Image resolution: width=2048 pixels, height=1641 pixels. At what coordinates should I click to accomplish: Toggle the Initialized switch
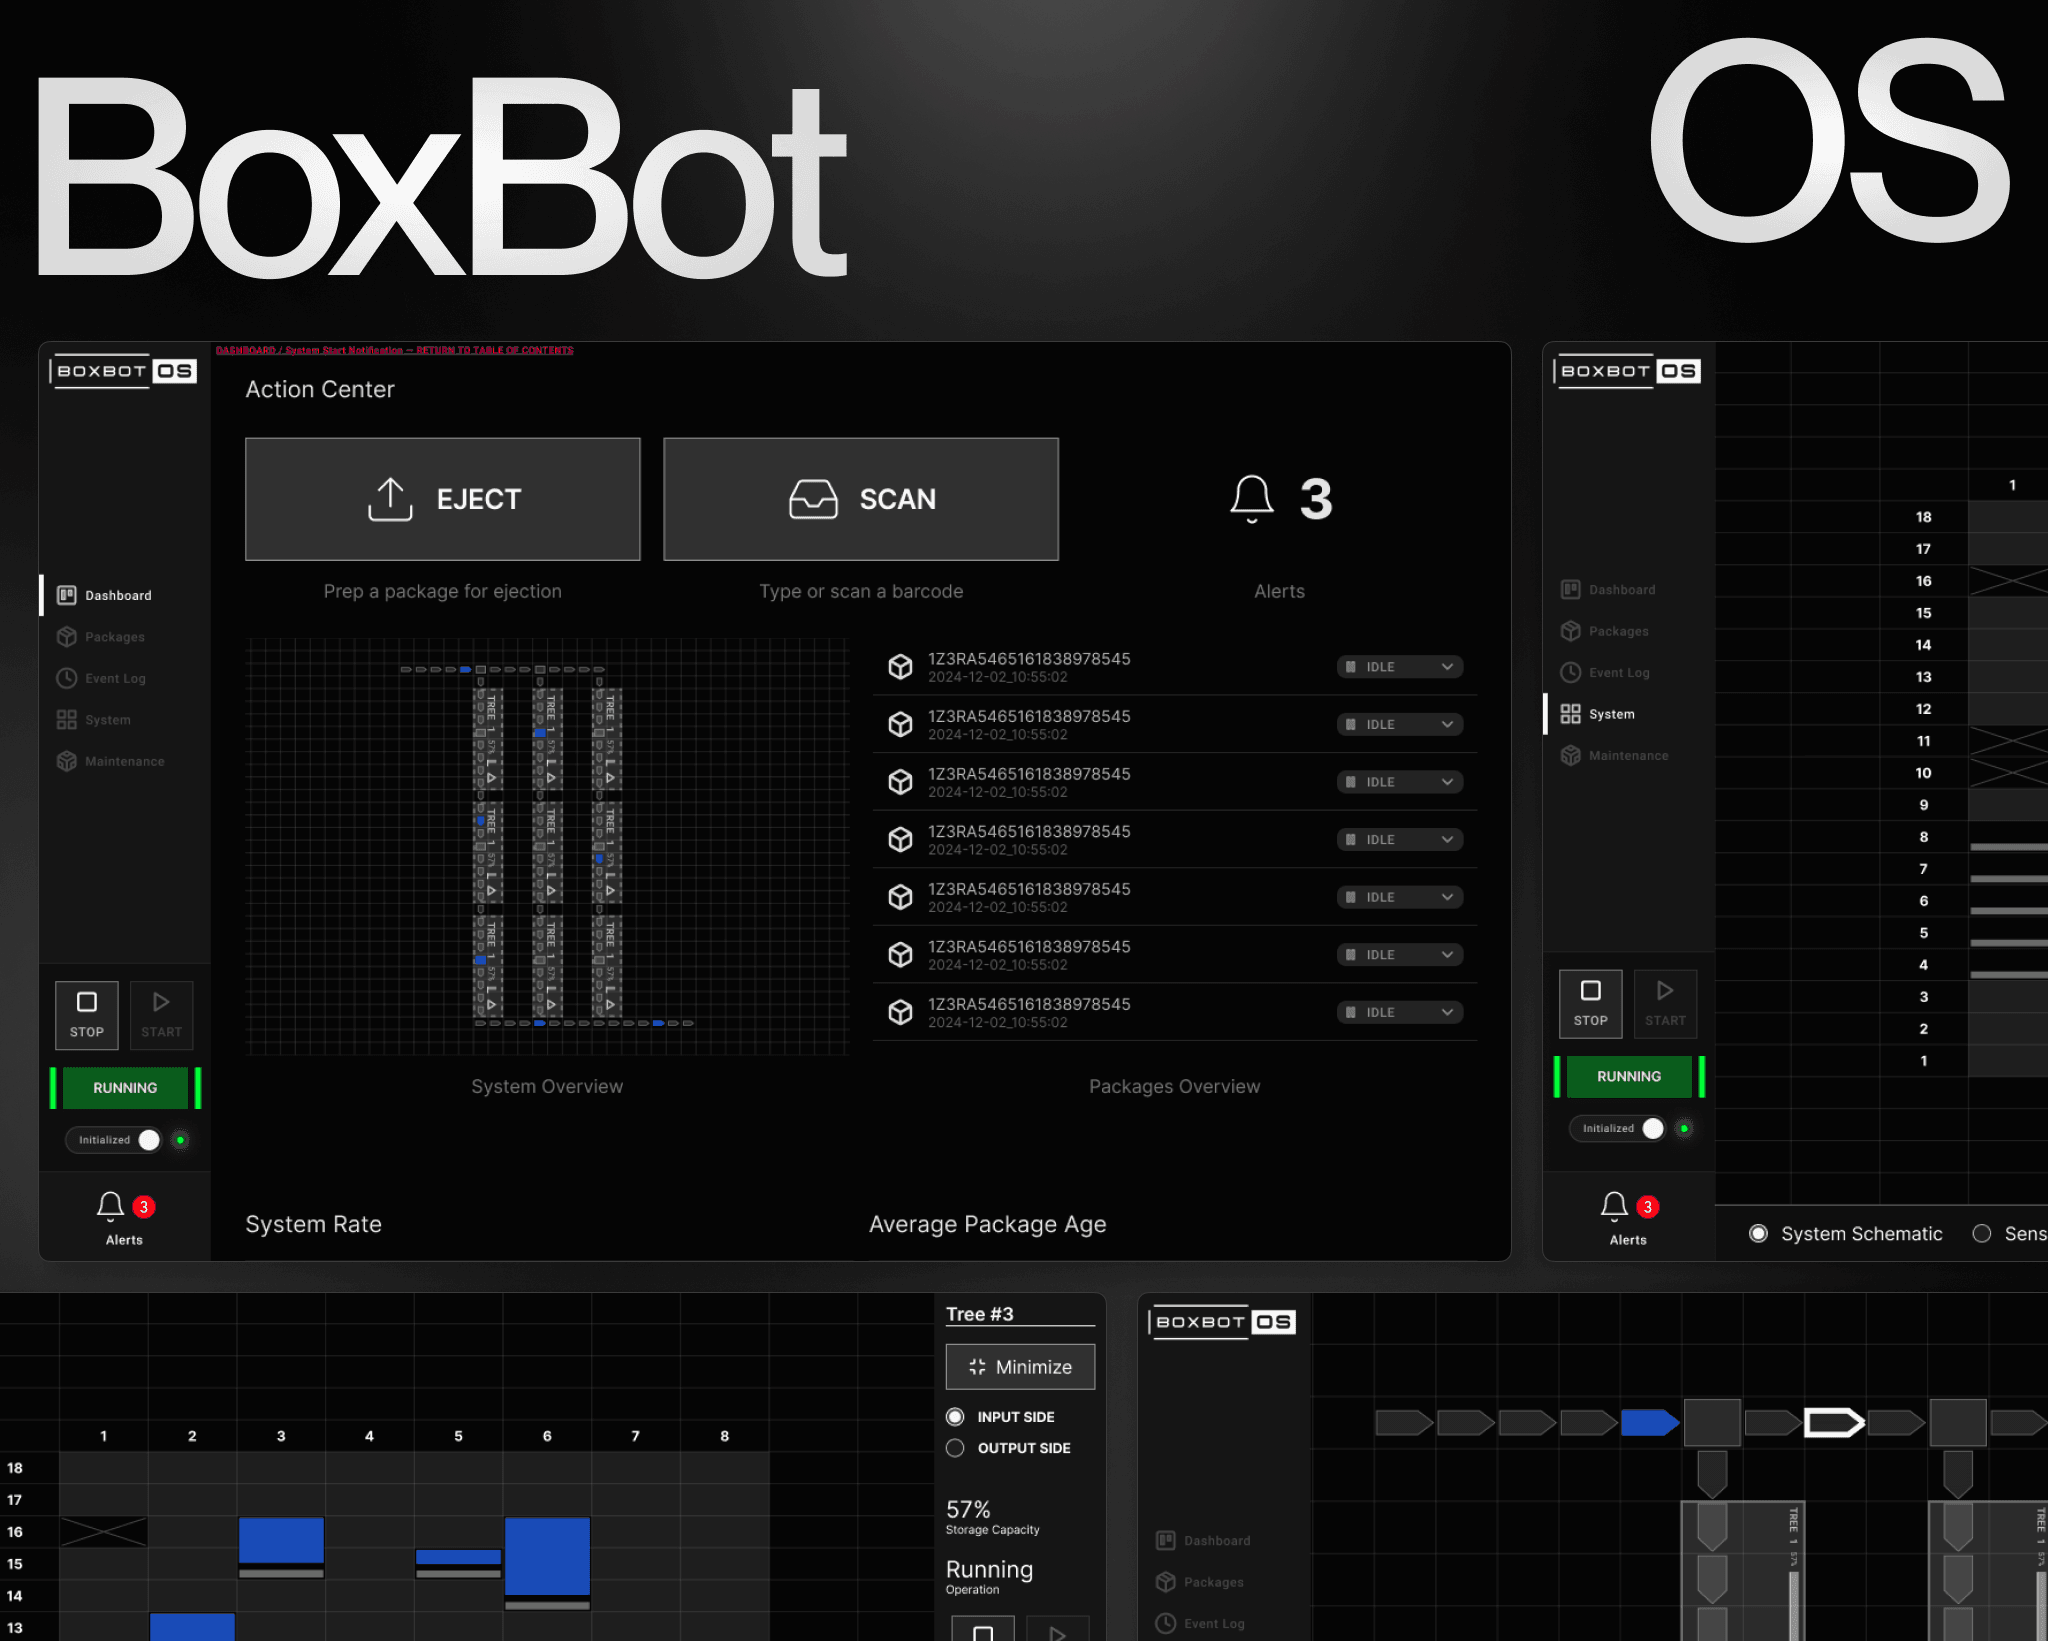pos(148,1140)
